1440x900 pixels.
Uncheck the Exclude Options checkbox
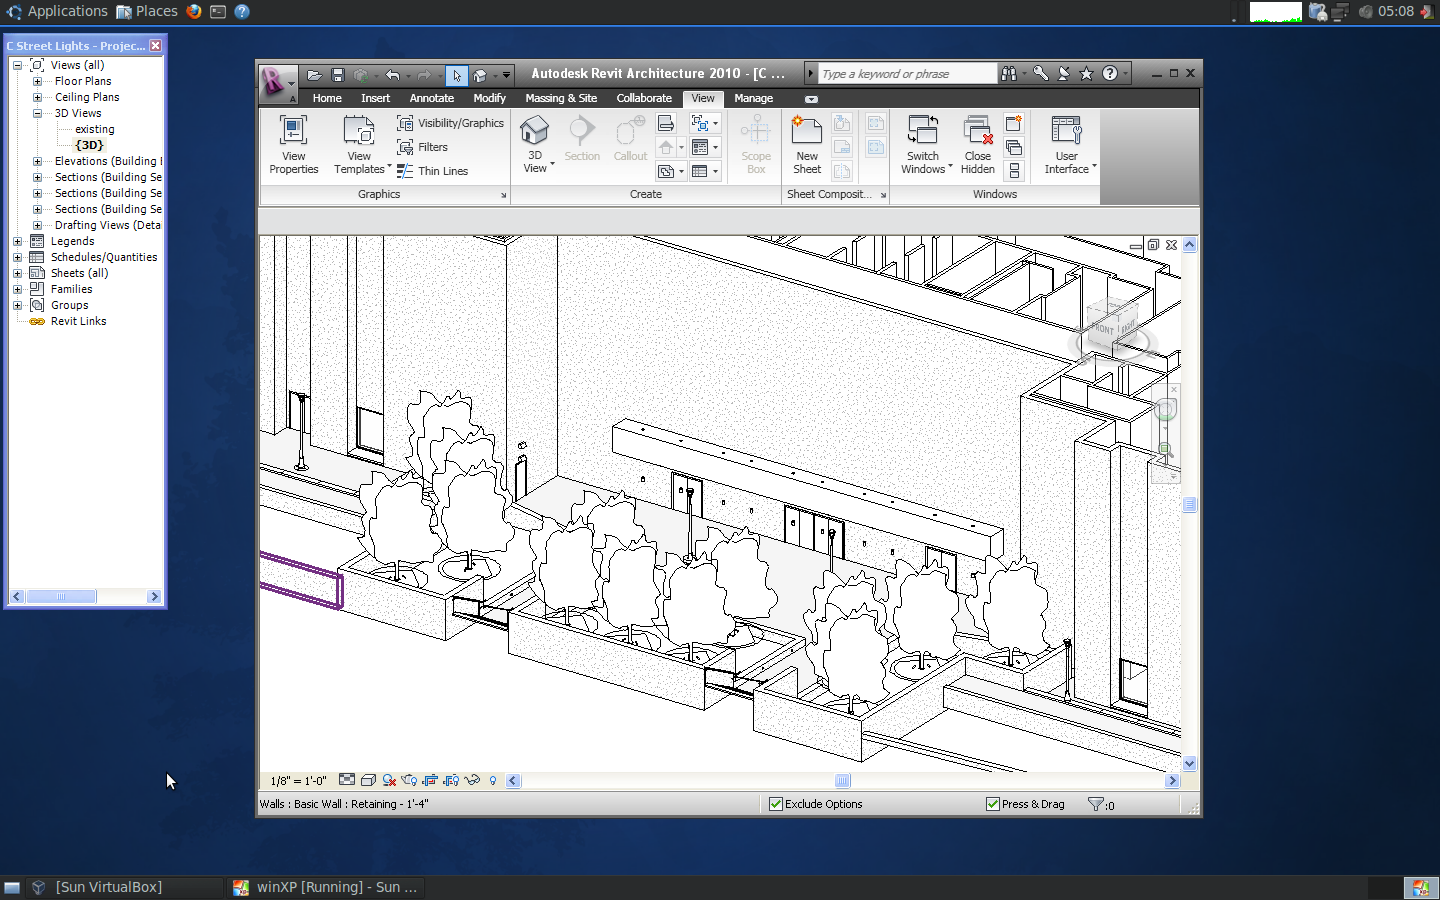coord(775,804)
